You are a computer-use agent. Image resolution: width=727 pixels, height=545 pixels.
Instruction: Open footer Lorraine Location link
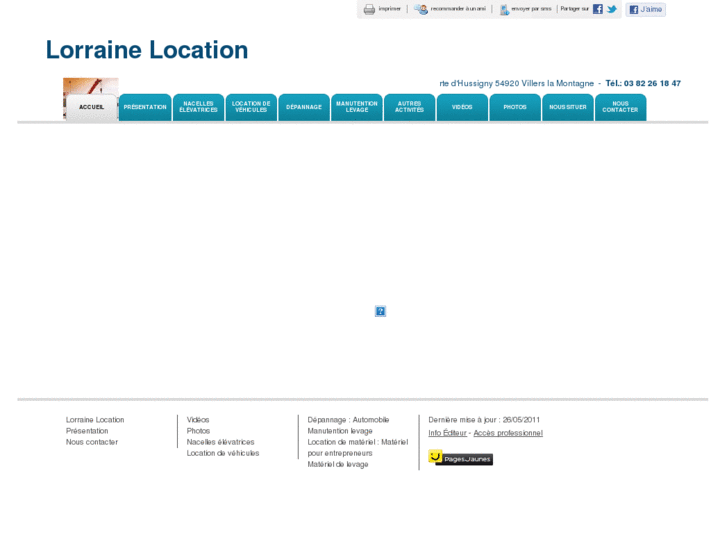[x=95, y=420]
